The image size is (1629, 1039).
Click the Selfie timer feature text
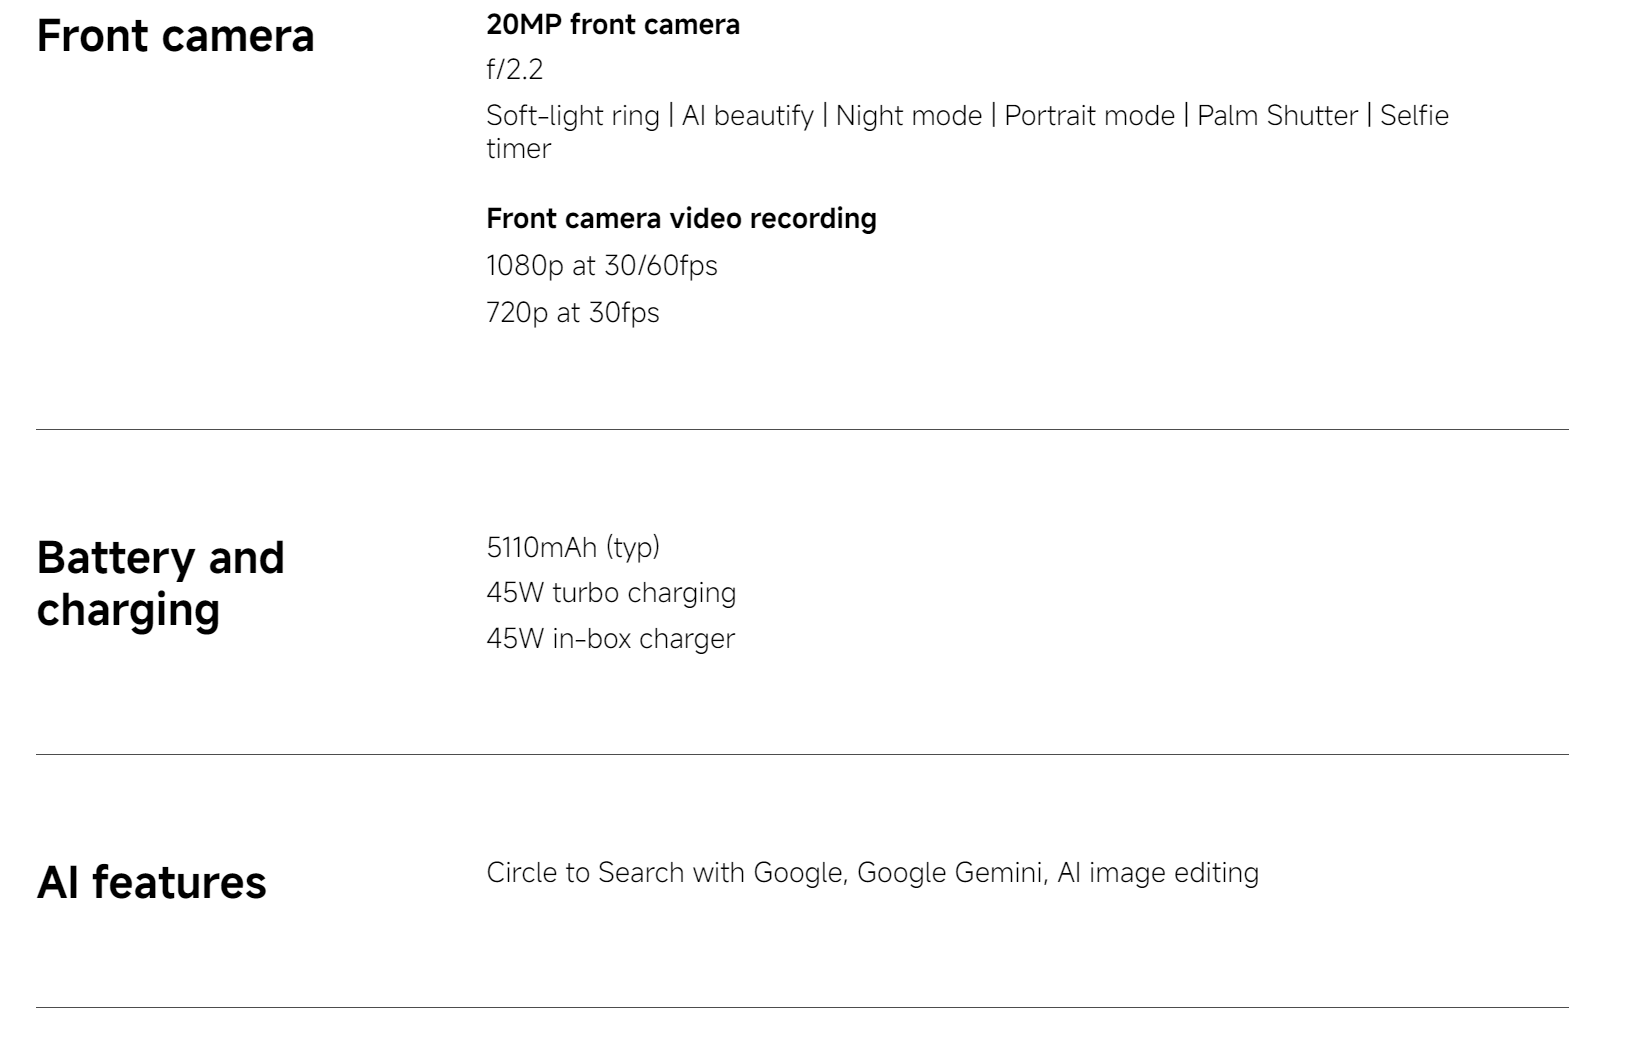[967, 132]
